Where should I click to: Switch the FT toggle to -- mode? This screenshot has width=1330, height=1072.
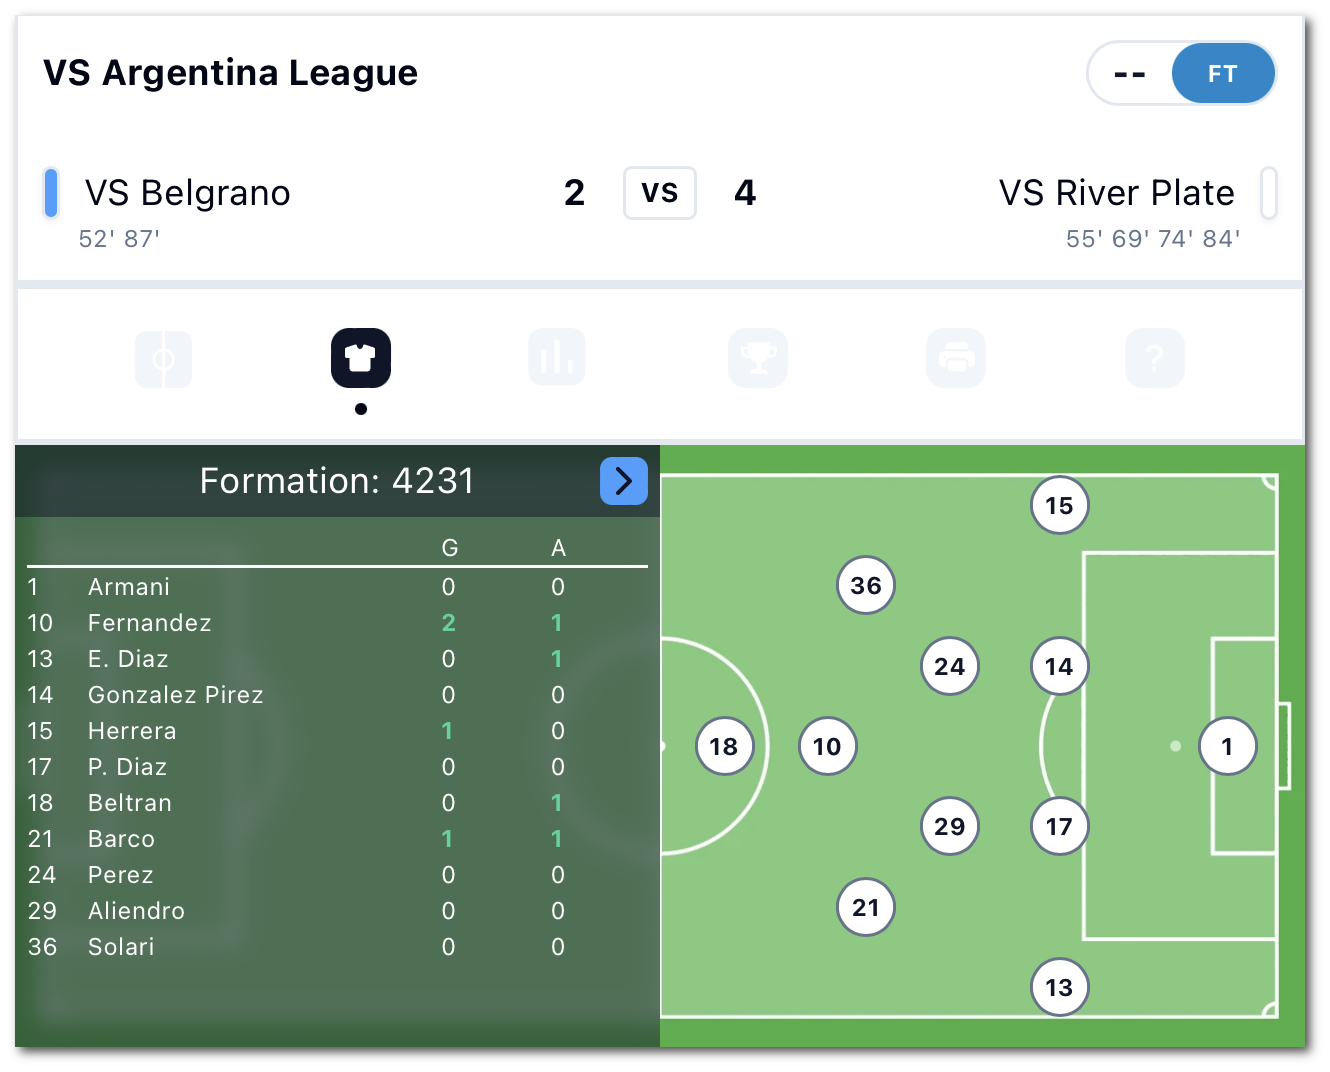[1131, 73]
